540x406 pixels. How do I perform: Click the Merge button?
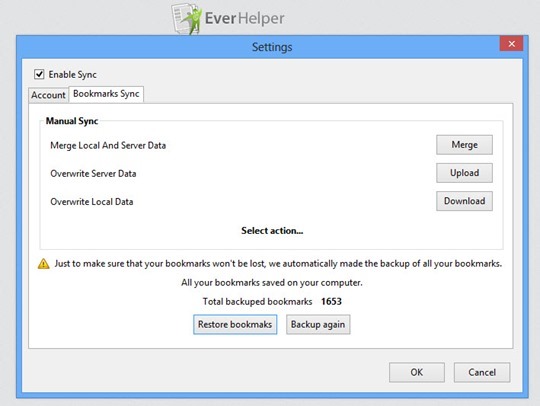coord(464,145)
